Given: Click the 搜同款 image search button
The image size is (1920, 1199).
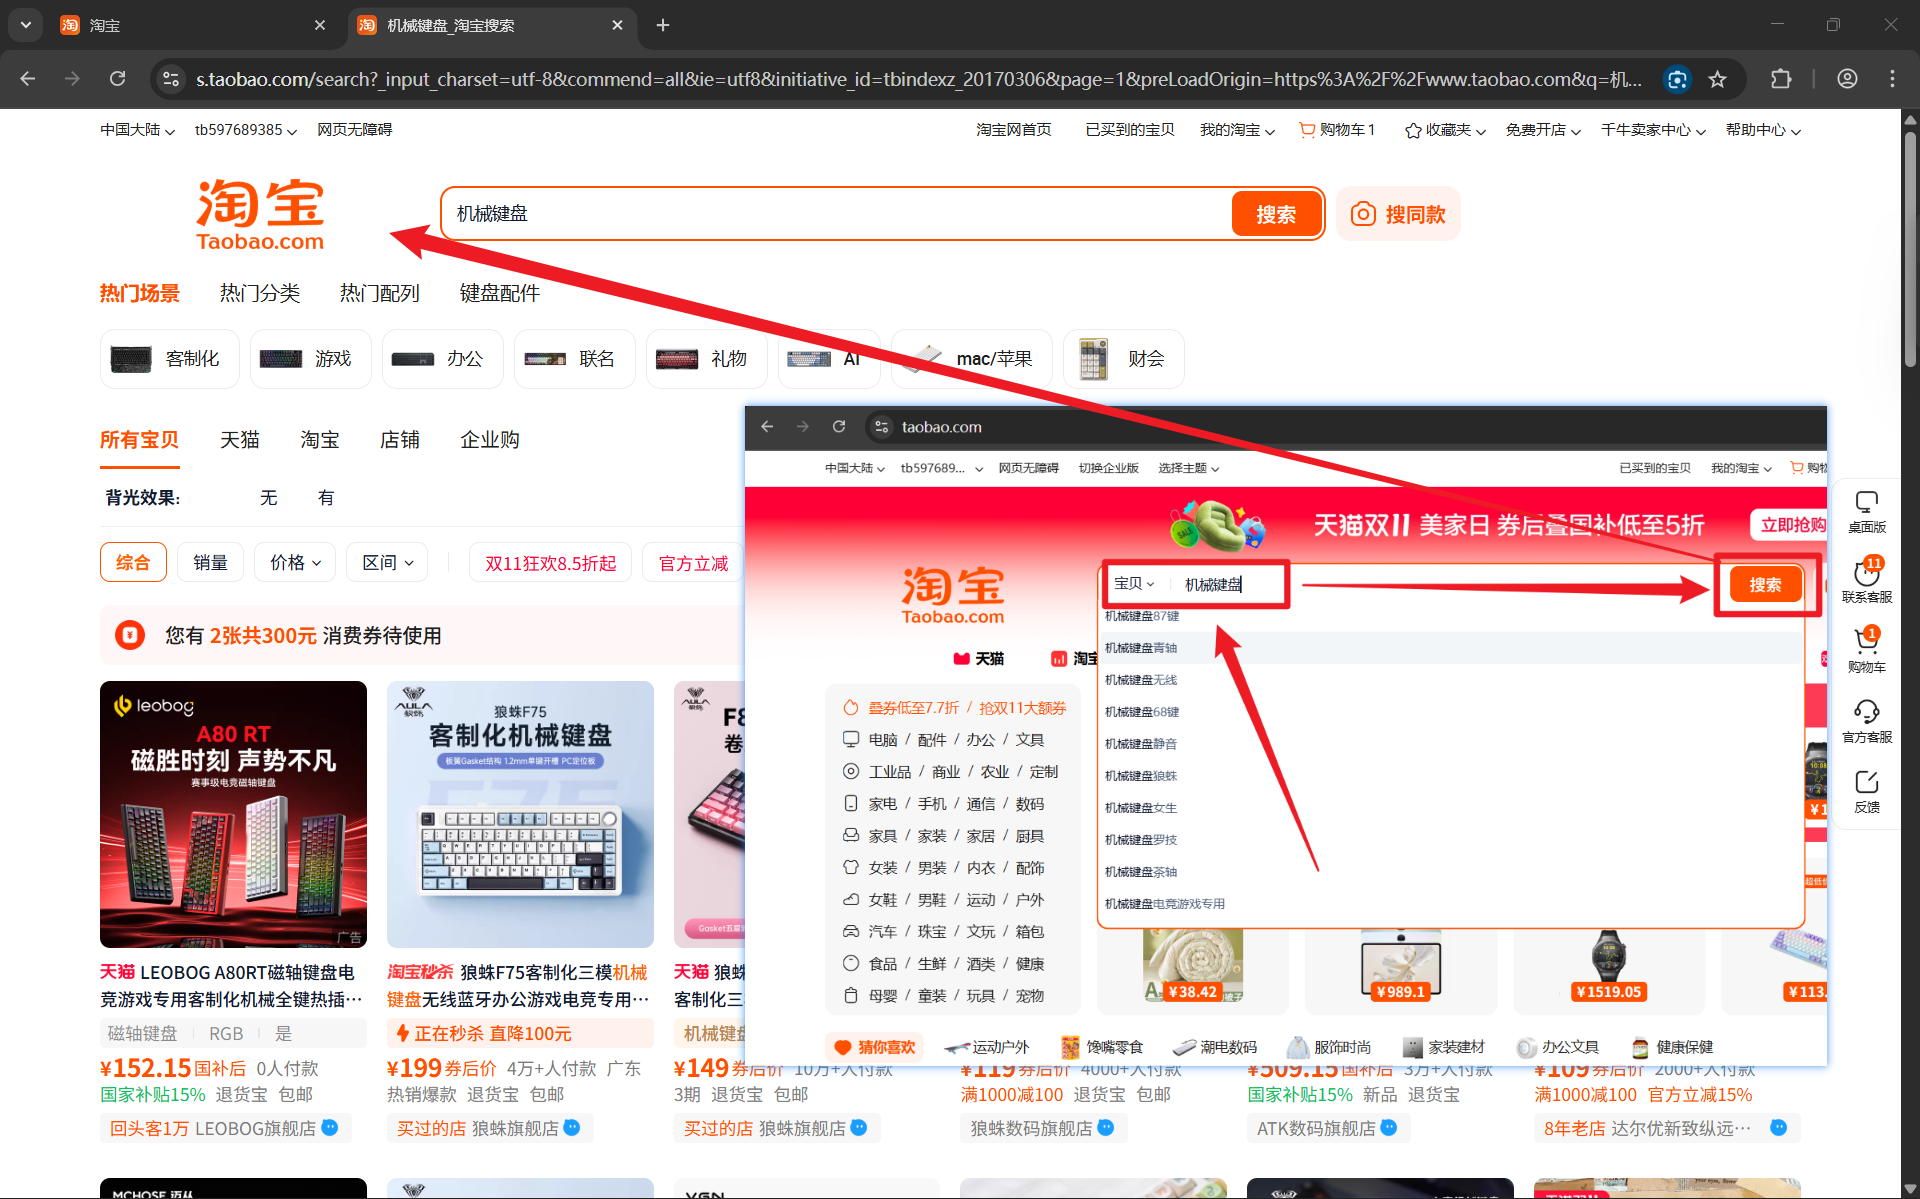Looking at the screenshot, I should tap(1398, 214).
